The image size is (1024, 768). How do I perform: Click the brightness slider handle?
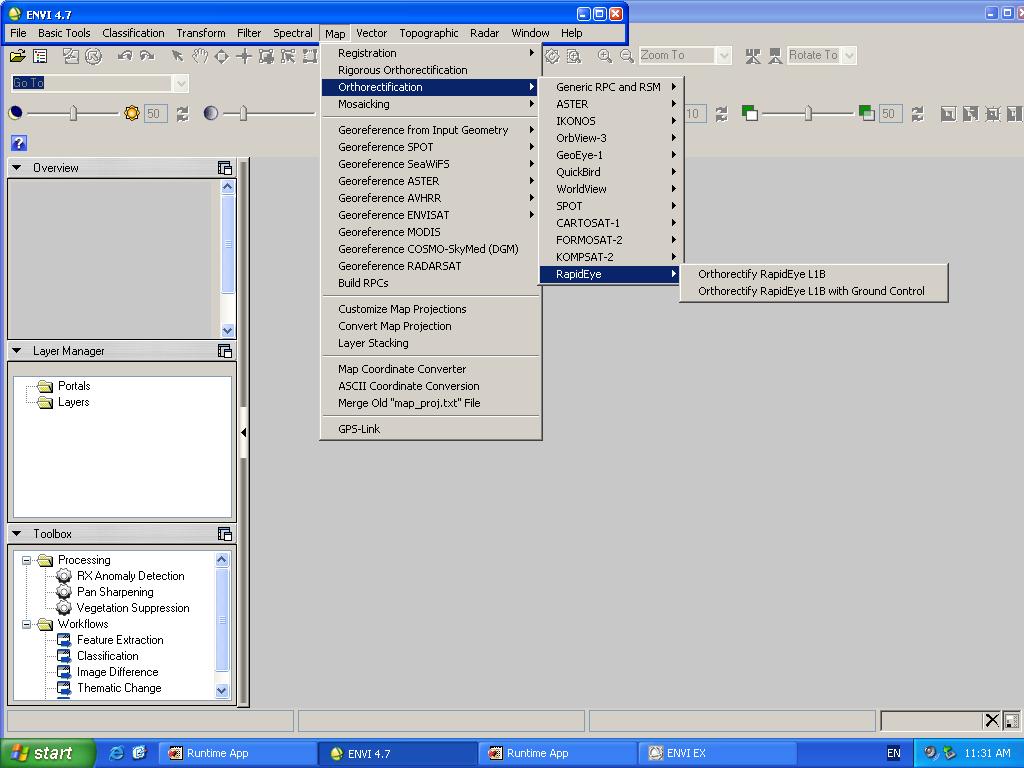pyautogui.click(x=73, y=113)
